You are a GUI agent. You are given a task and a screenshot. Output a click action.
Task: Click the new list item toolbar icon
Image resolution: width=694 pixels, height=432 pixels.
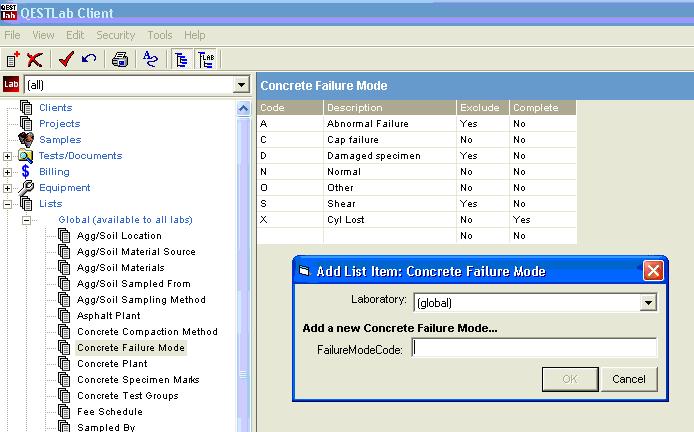[x=13, y=59]
